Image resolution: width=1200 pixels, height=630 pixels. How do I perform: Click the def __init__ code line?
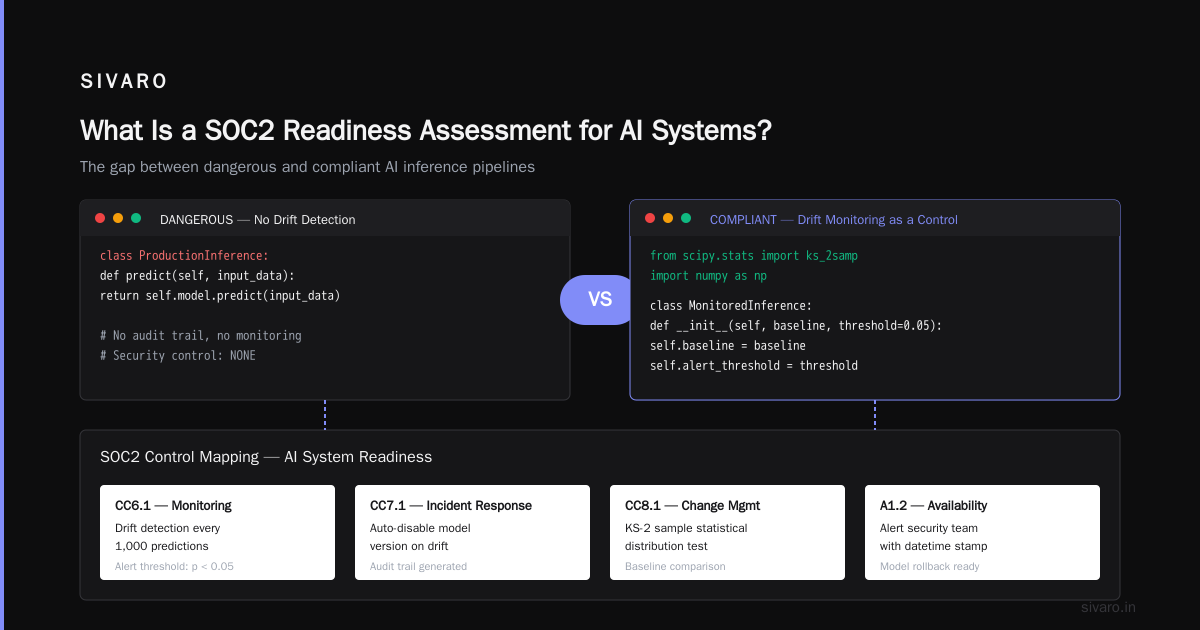pos(796,326)
